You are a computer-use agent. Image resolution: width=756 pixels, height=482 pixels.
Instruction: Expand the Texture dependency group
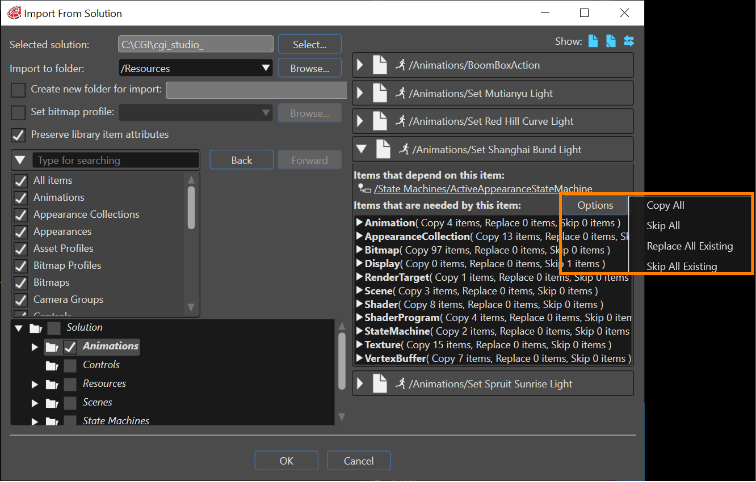(359, 345)
